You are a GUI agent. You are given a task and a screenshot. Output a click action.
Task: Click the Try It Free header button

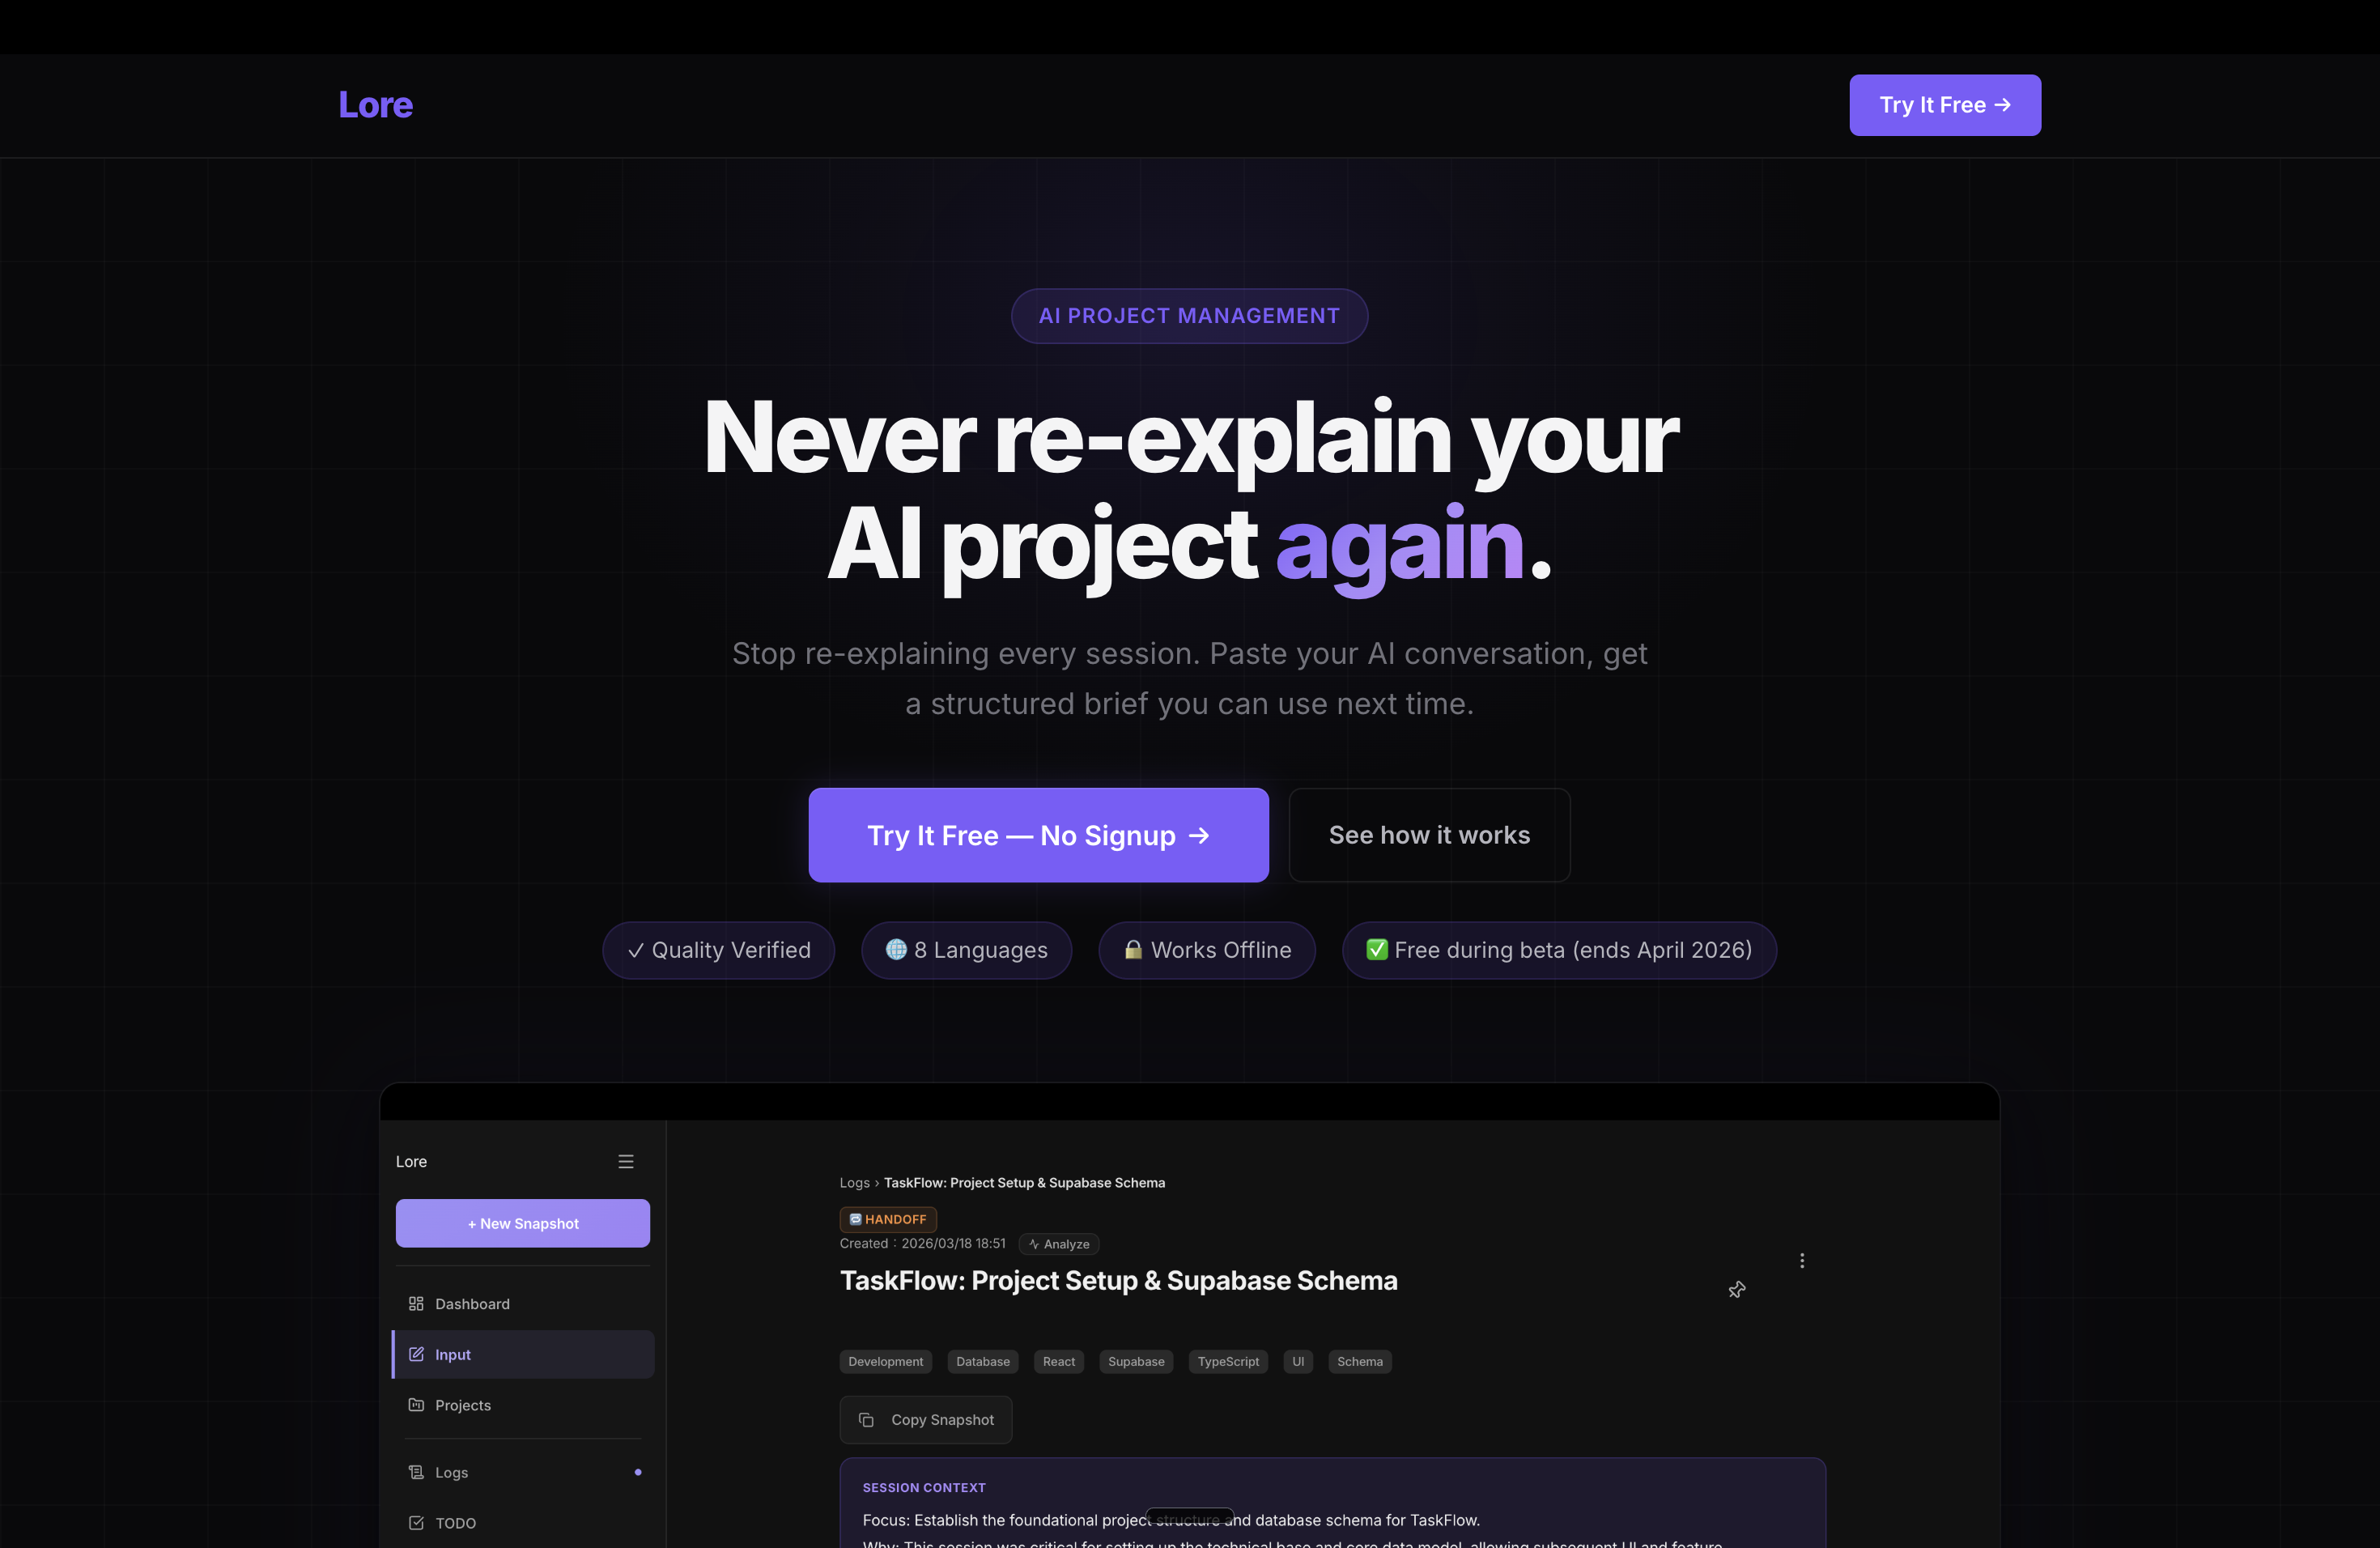point(1945,105)
